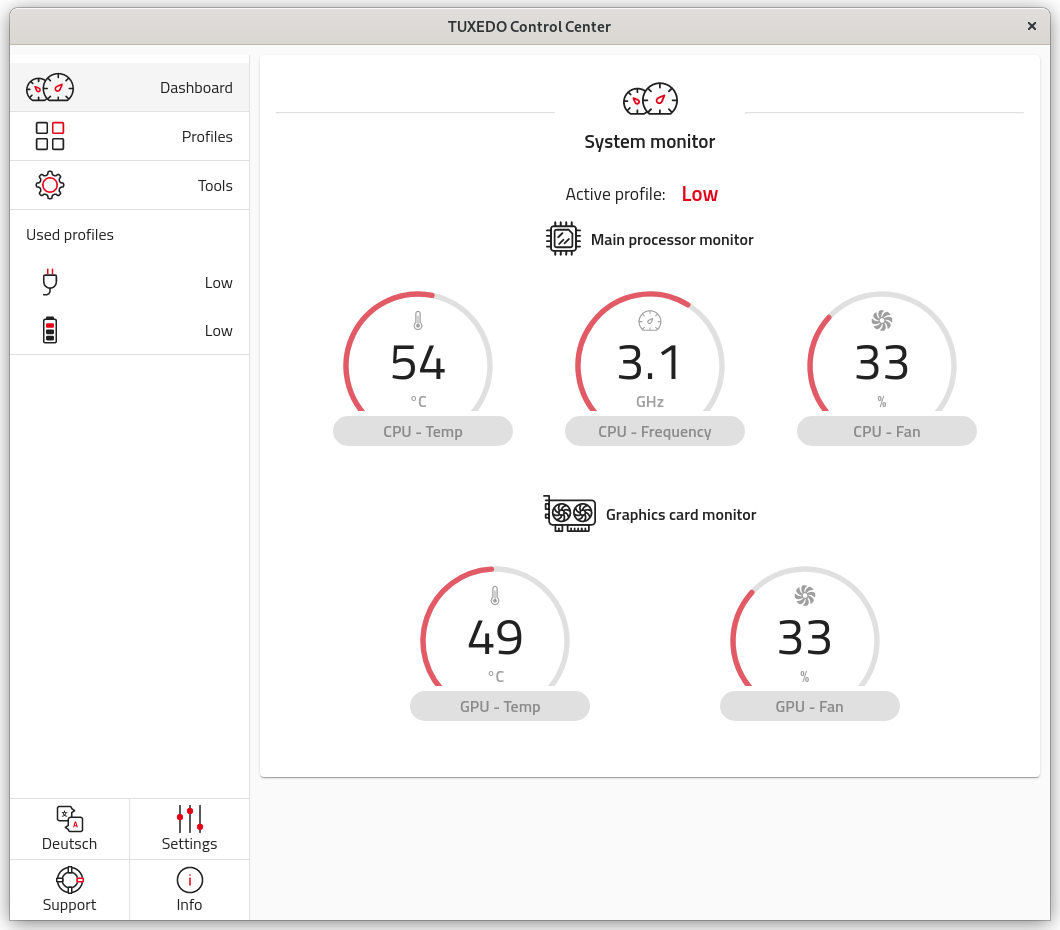Click the plug icon next to the Low profile
The width and height of the screenshot is (1060, 930).
coord(50,282)
